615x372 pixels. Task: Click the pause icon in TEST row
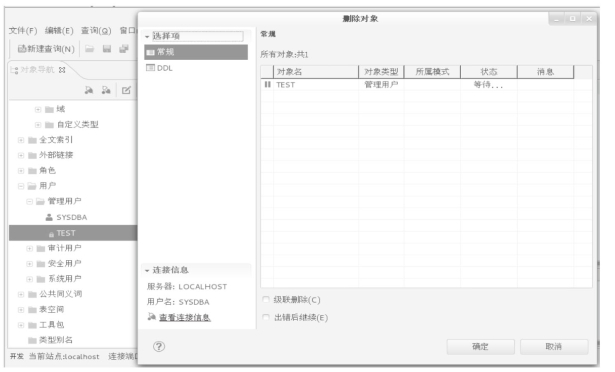tap(267, 85)
